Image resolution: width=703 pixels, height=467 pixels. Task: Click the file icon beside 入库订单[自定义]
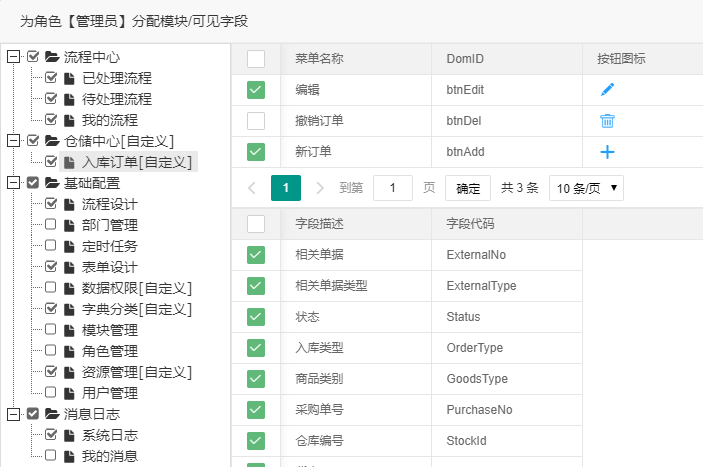tap(70, 162)
